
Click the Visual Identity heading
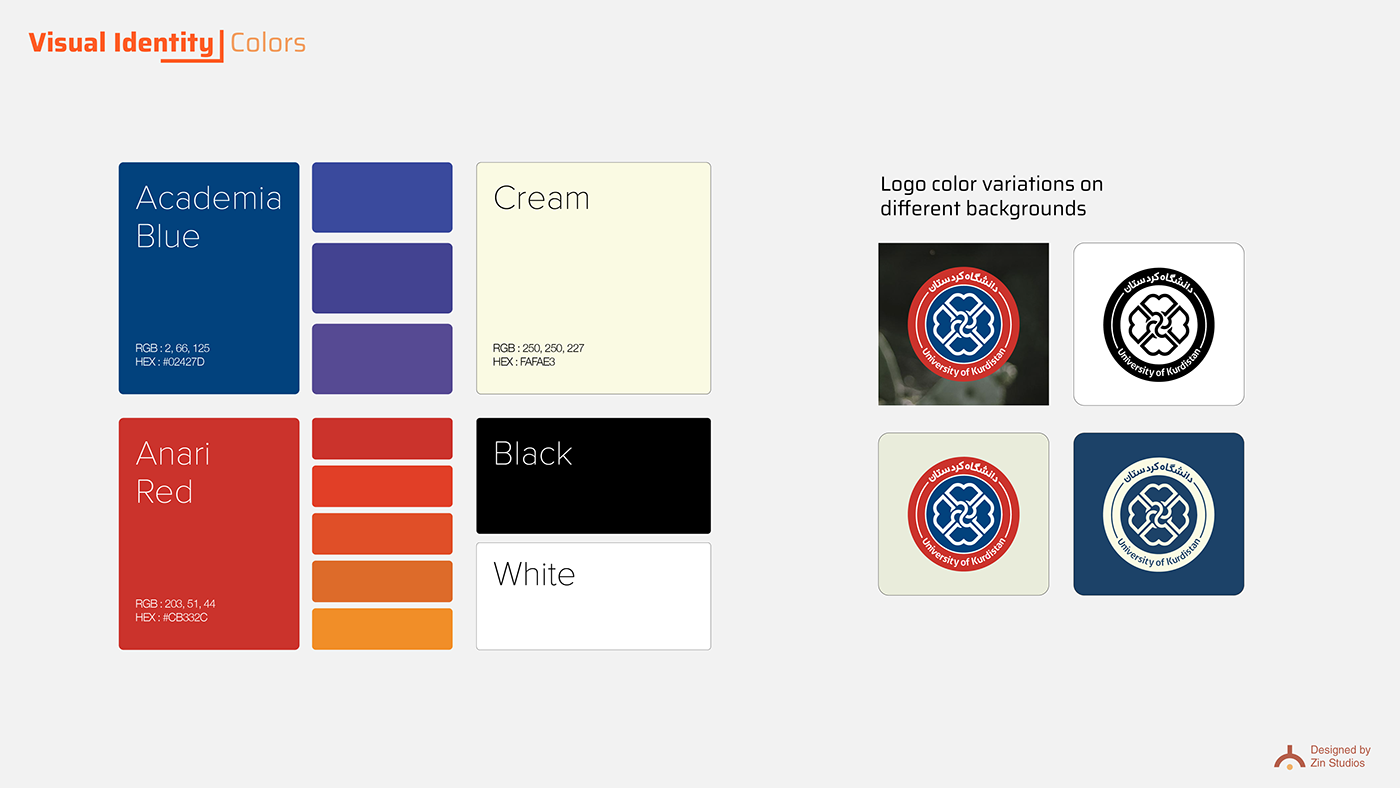(121, 43)
